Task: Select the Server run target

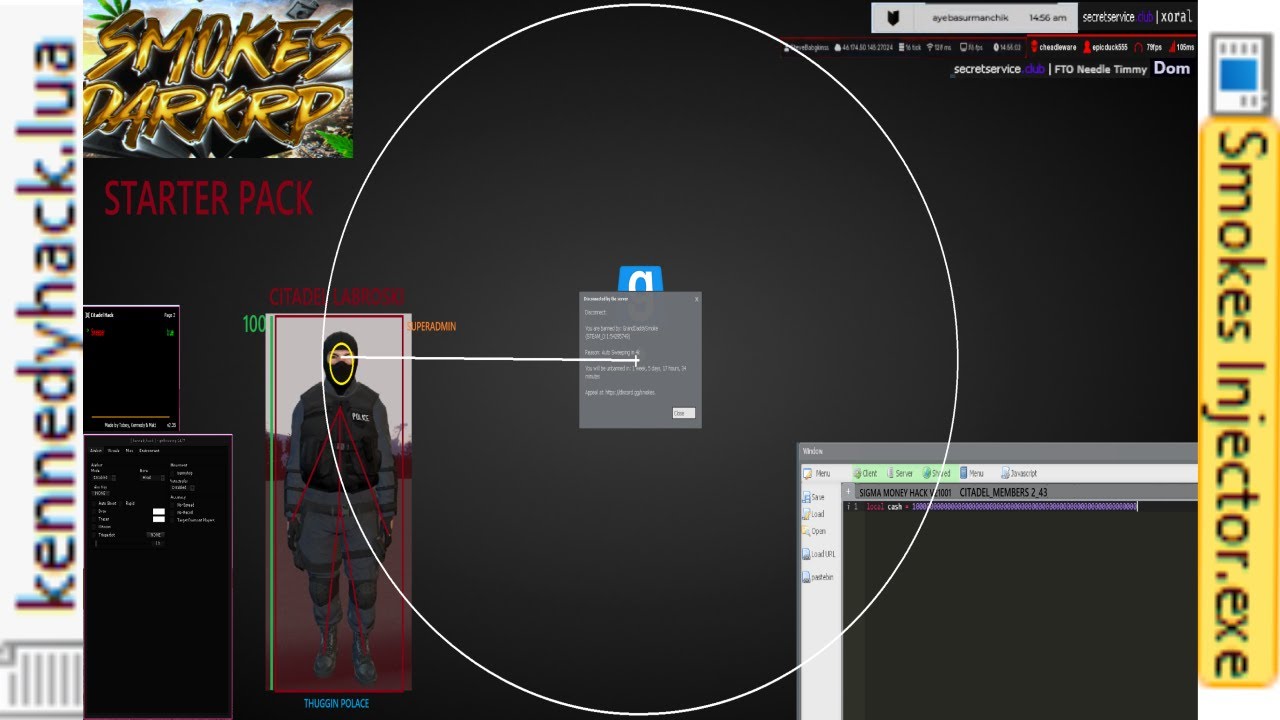Action: pos(898,473)
